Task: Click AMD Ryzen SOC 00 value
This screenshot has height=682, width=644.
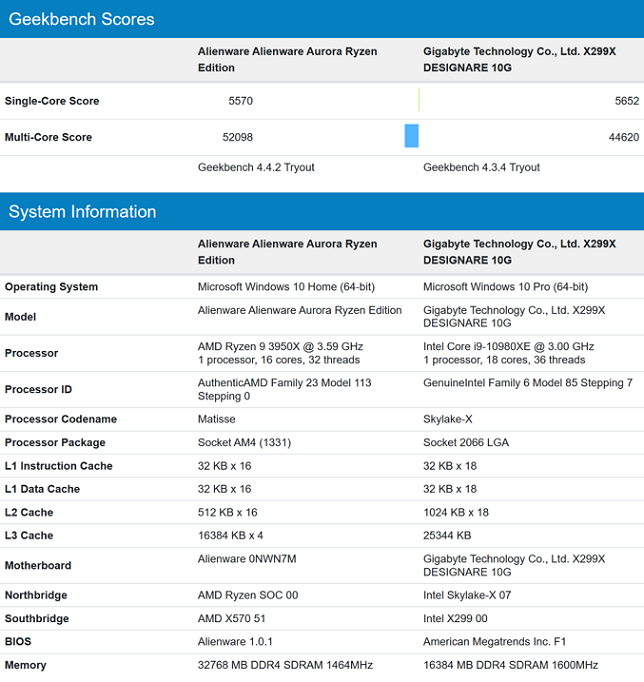Action: [x=248, y=595]
